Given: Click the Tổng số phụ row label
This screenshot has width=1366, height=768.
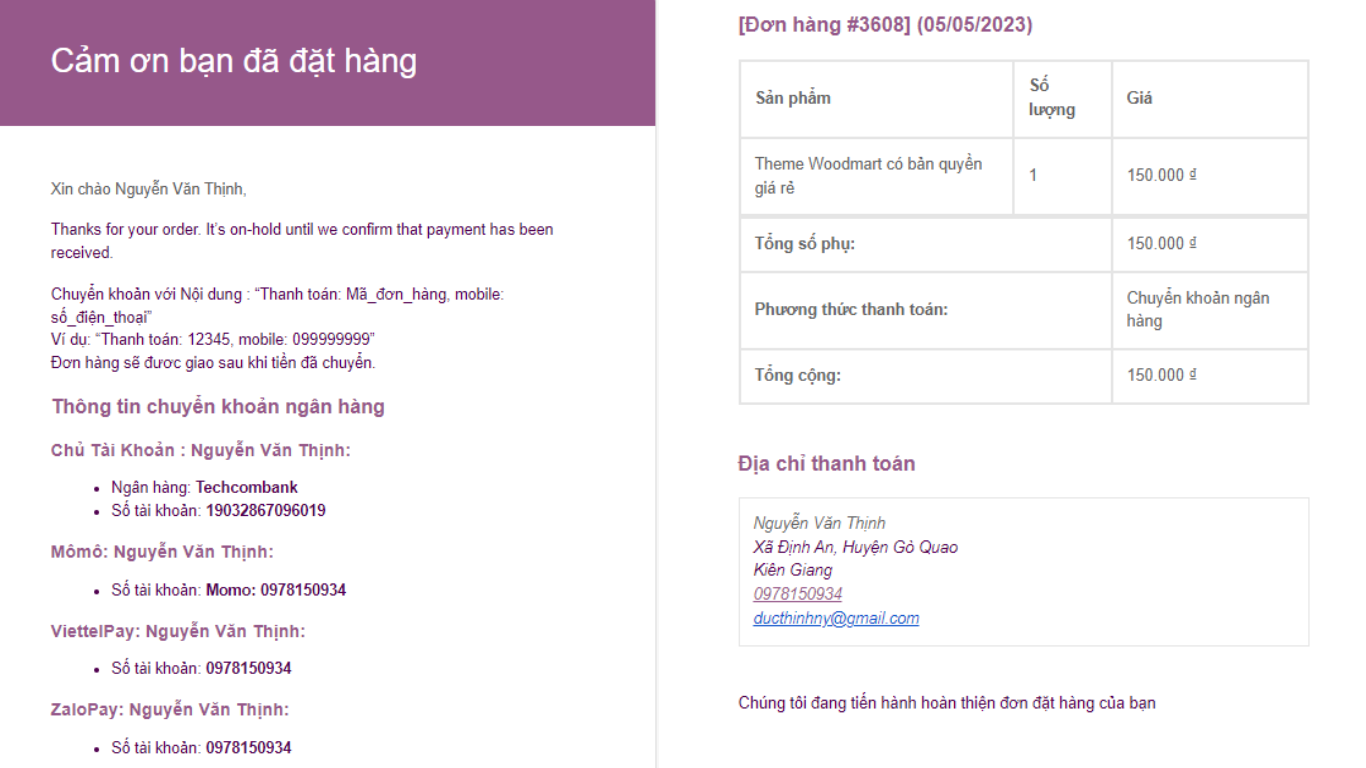Looking at the screenshot, I should pyautogui.click(x=804, y=243).
